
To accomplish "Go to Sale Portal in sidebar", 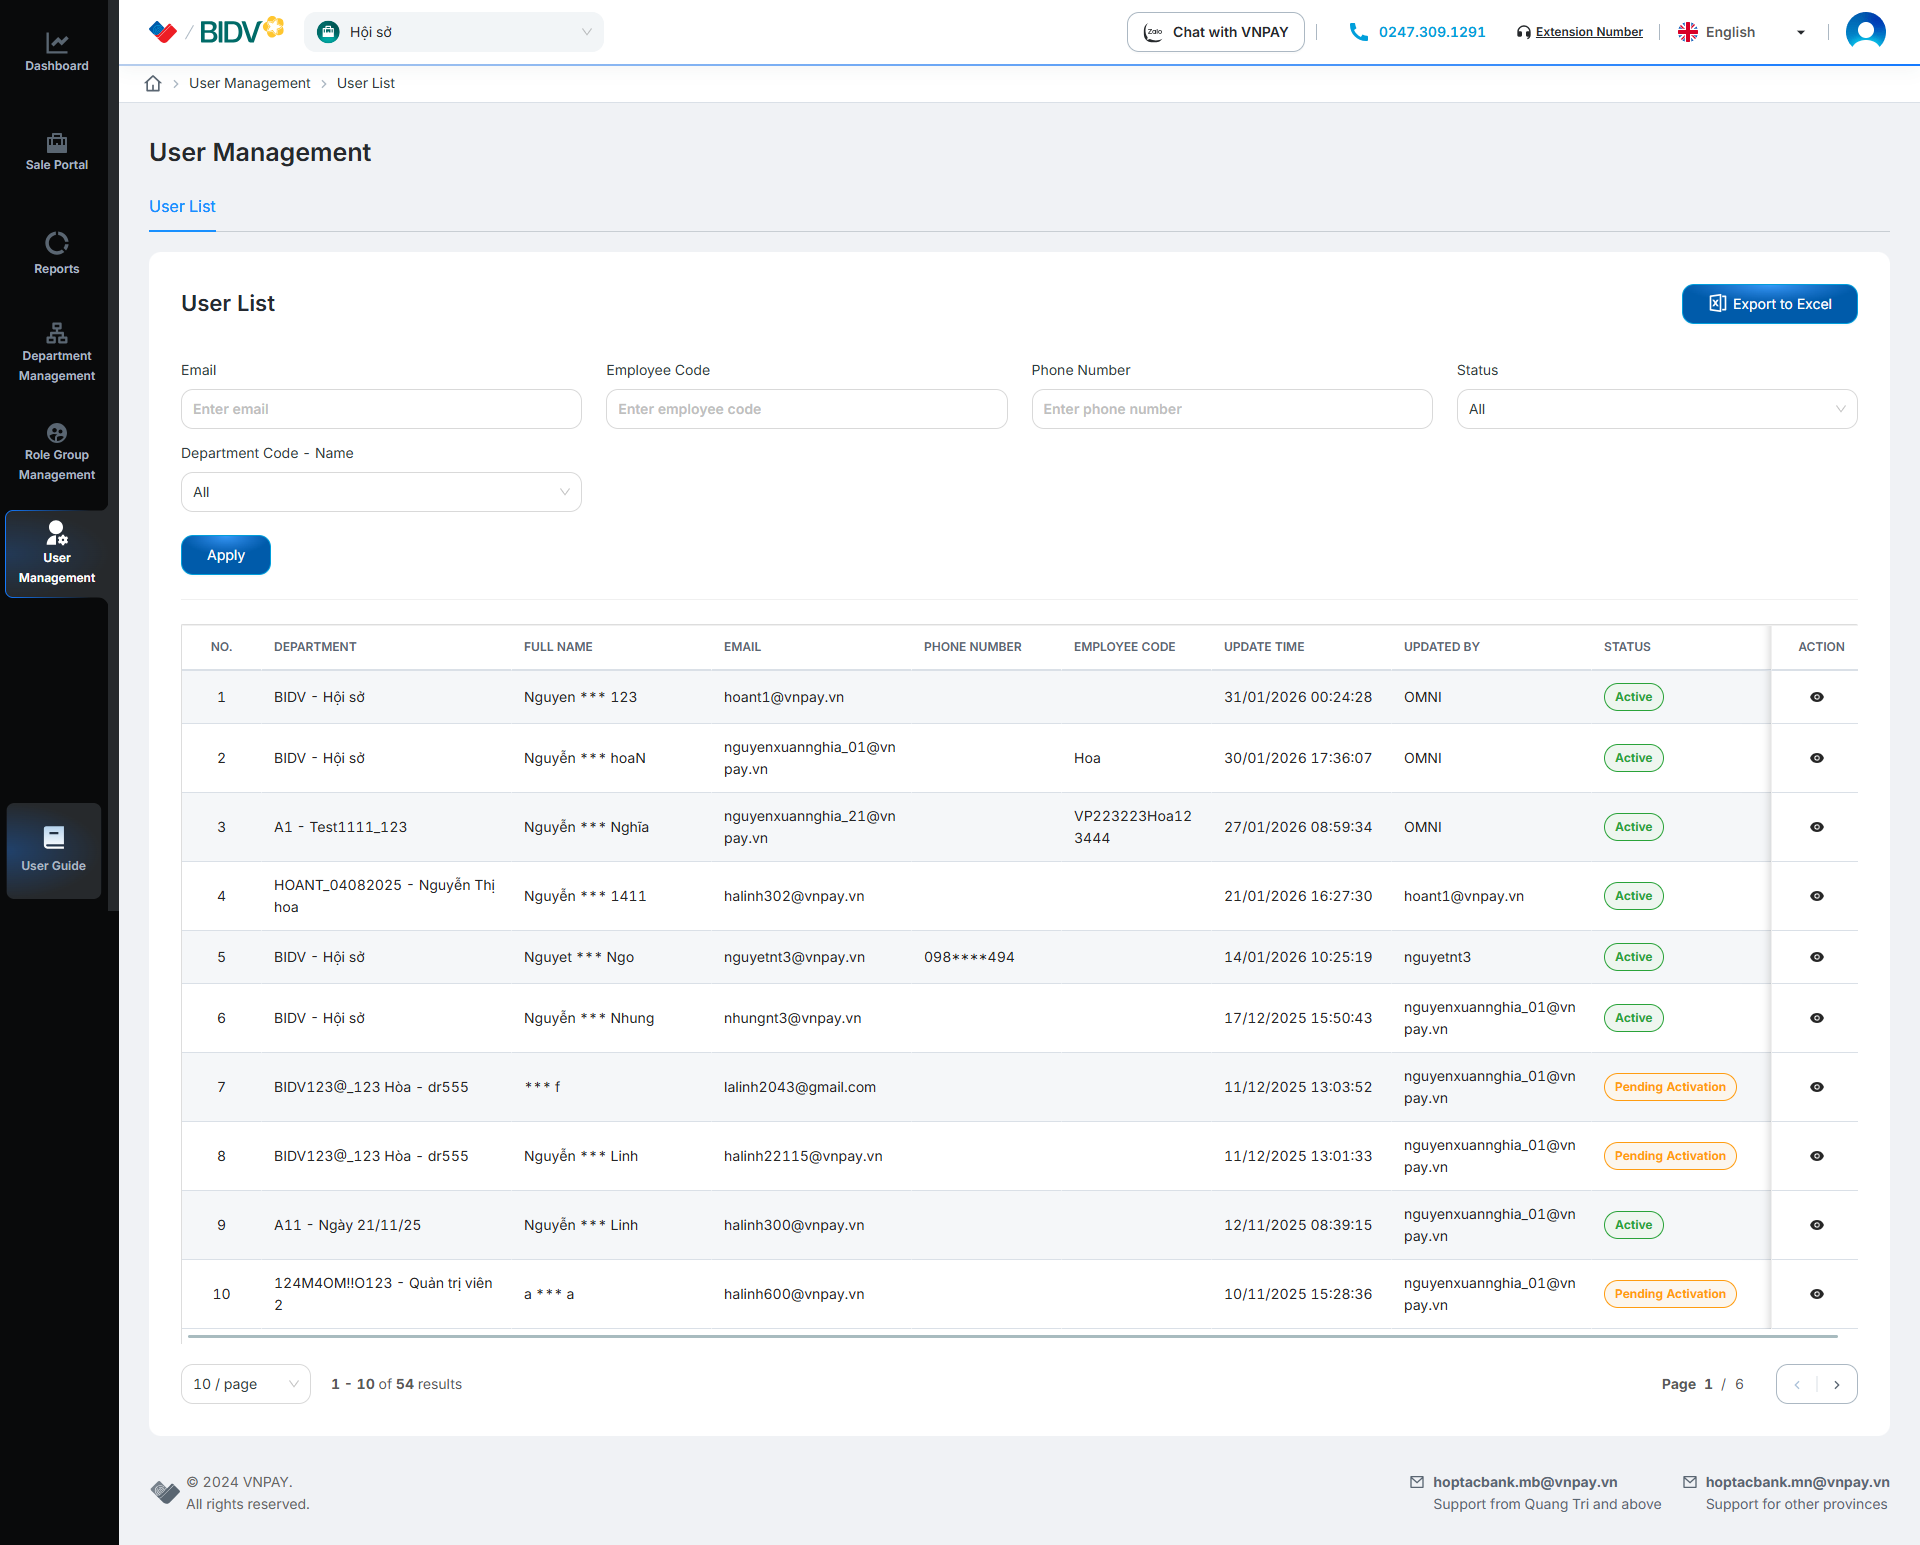I will pyautogui.click(x=56, y=152).
